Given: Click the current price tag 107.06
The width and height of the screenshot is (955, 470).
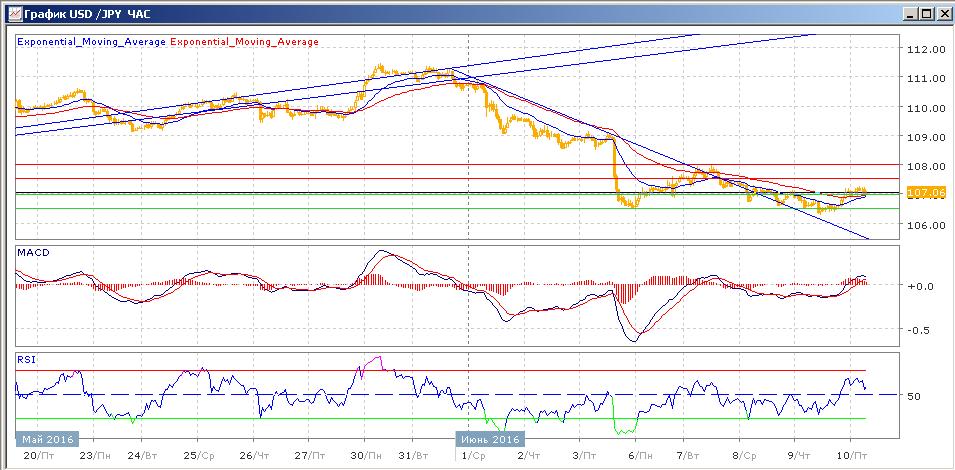Looking at the screenshot, I should 925,192.
